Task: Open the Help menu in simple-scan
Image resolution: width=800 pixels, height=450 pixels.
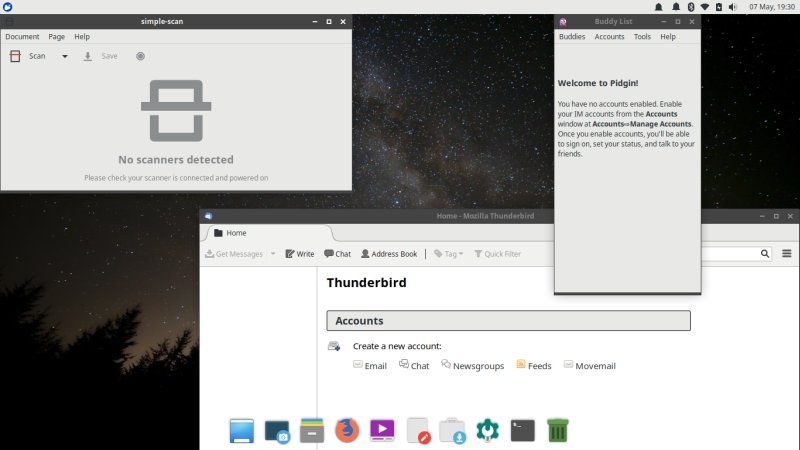Action: pos(82,37)
